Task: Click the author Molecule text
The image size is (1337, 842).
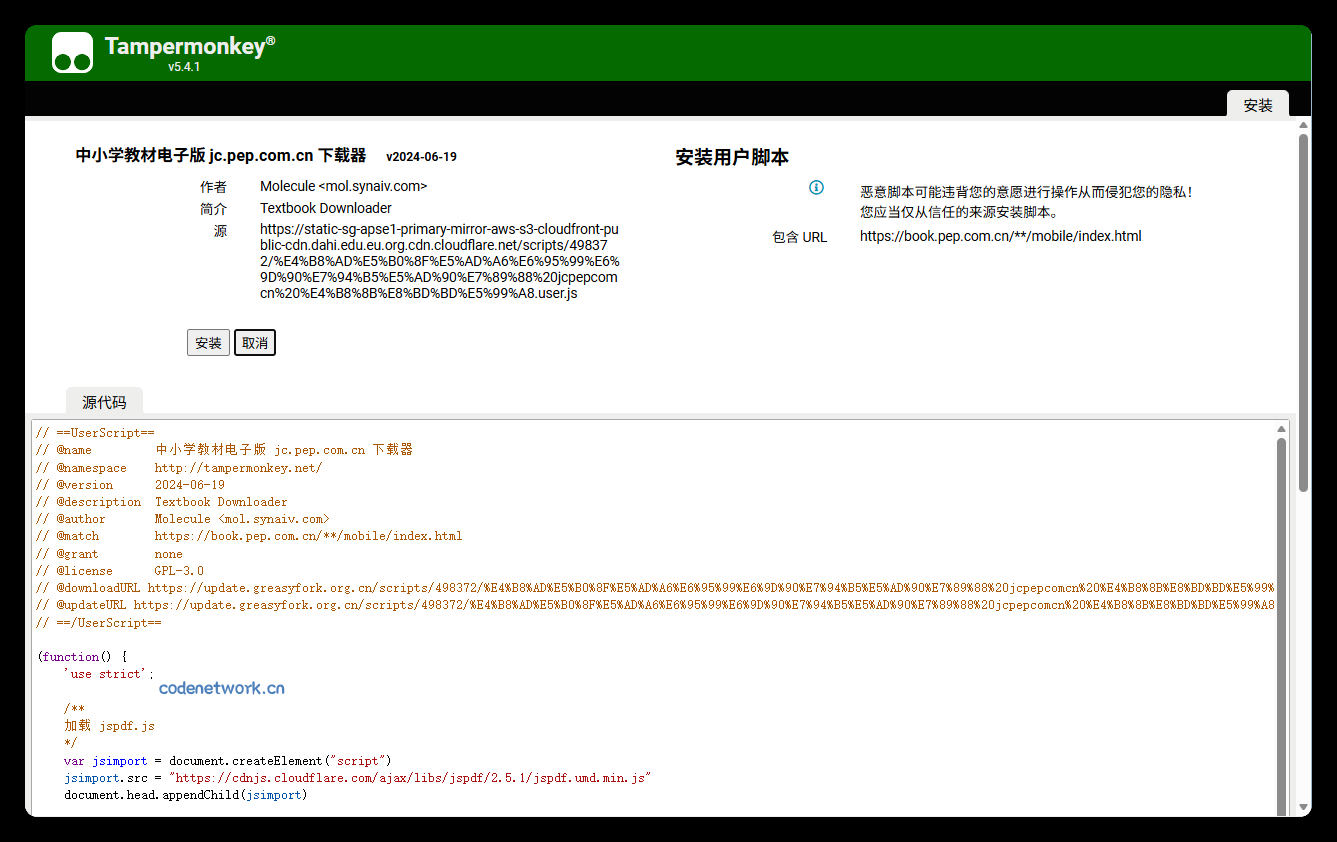Action: (x=343, y=186)
